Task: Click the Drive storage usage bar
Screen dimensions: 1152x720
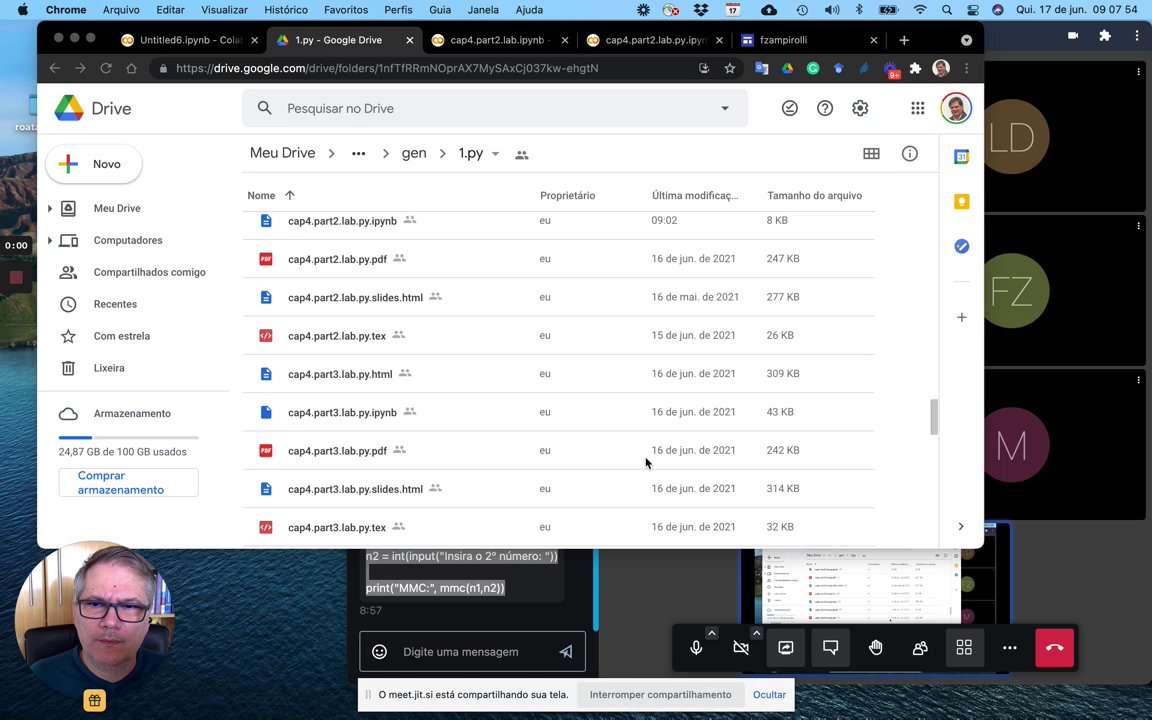Action: point(128,437)
